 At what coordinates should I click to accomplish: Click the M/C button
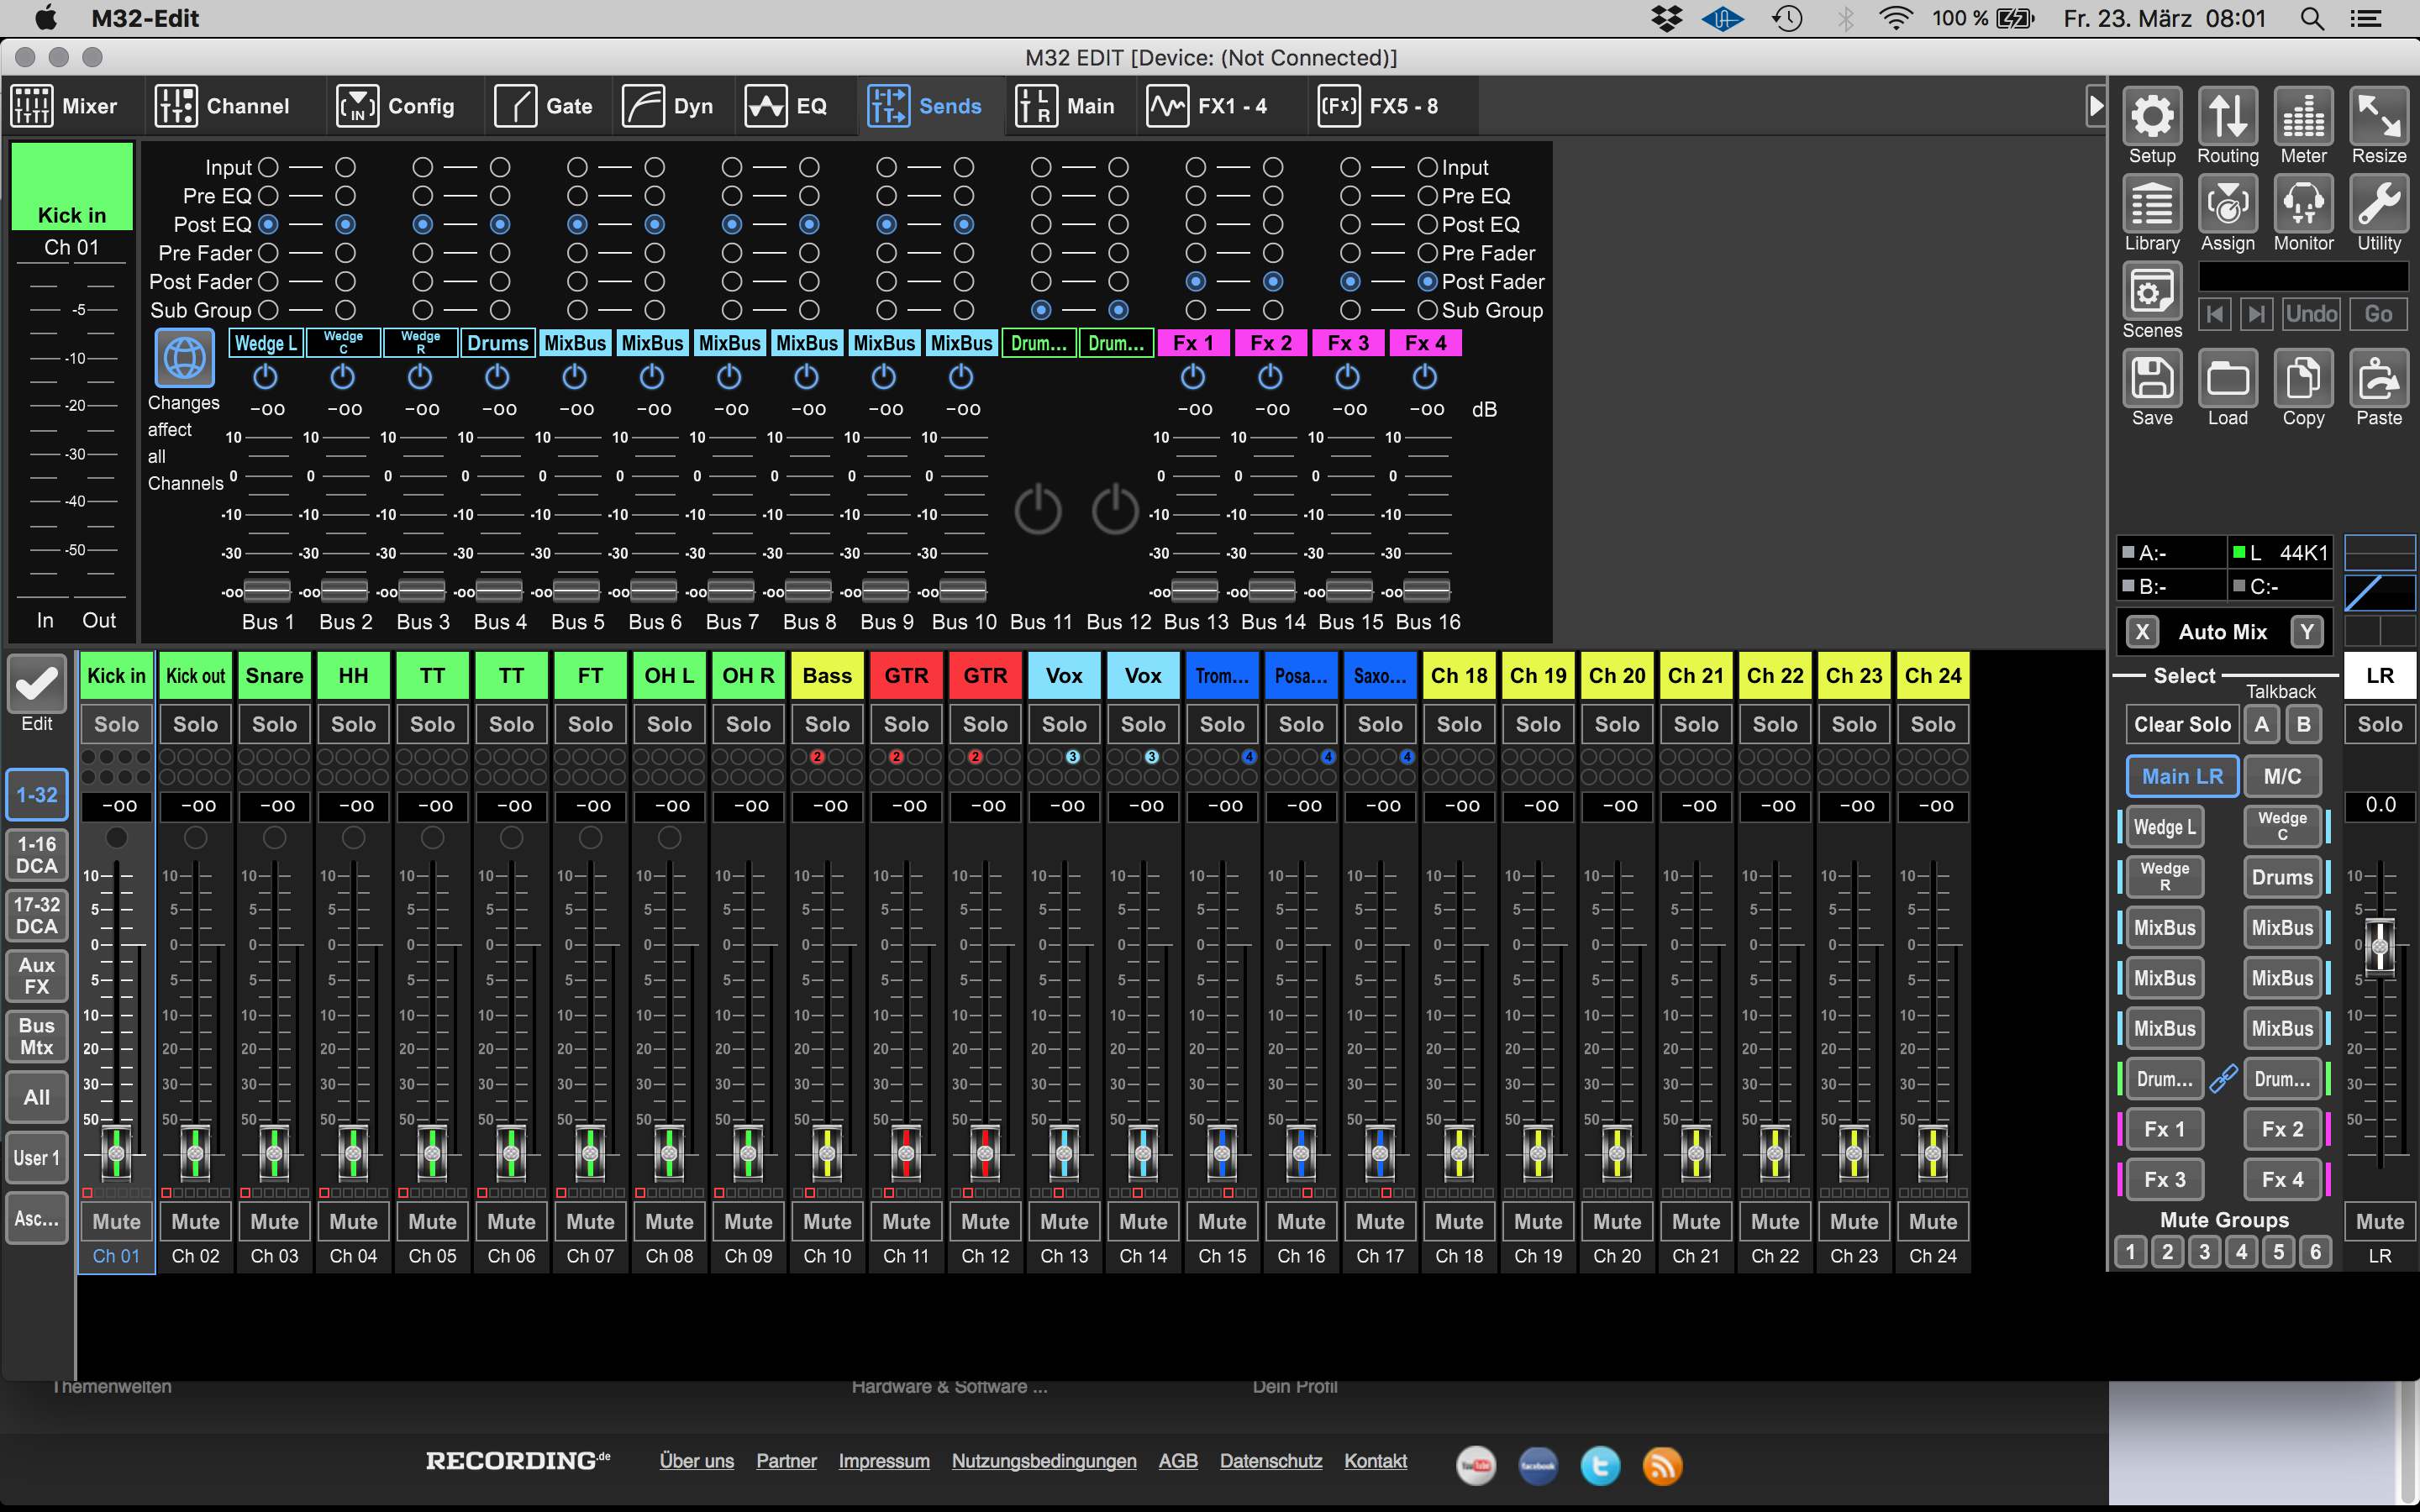click(2282, 776)
